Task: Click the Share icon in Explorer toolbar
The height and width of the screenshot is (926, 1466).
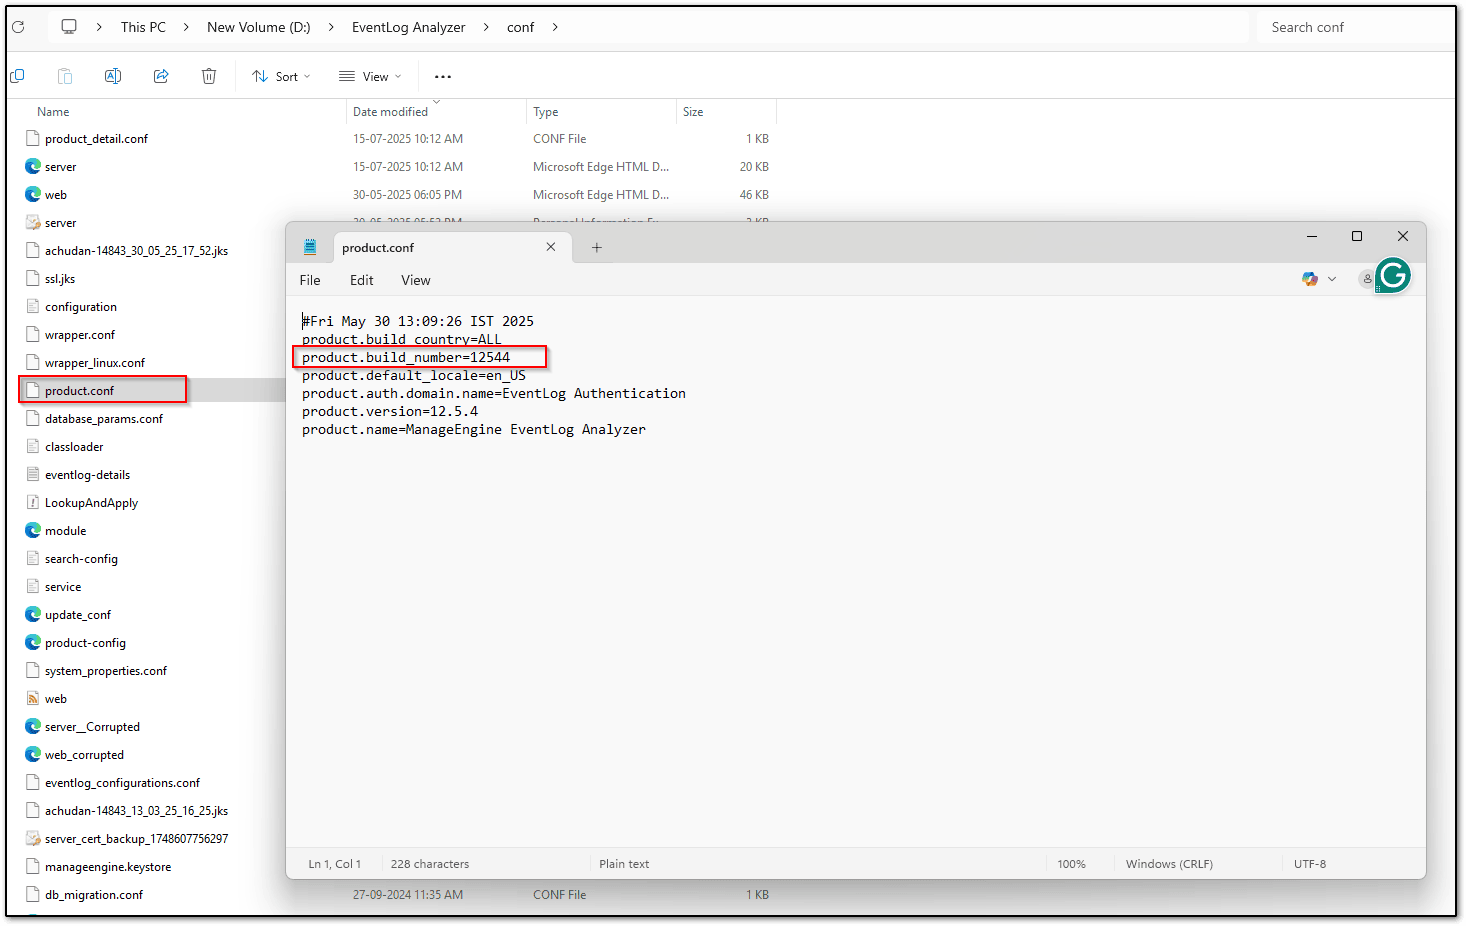Action: coord(161,76)
